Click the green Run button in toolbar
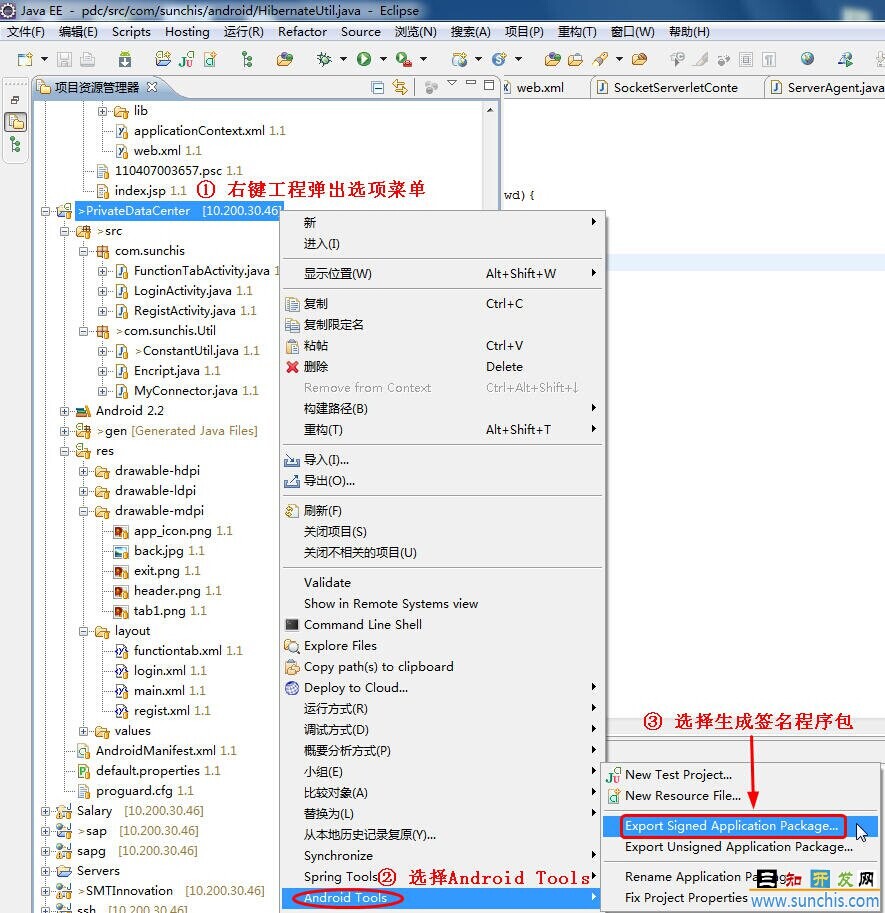885x913 pixels. [x=364, y=59]
